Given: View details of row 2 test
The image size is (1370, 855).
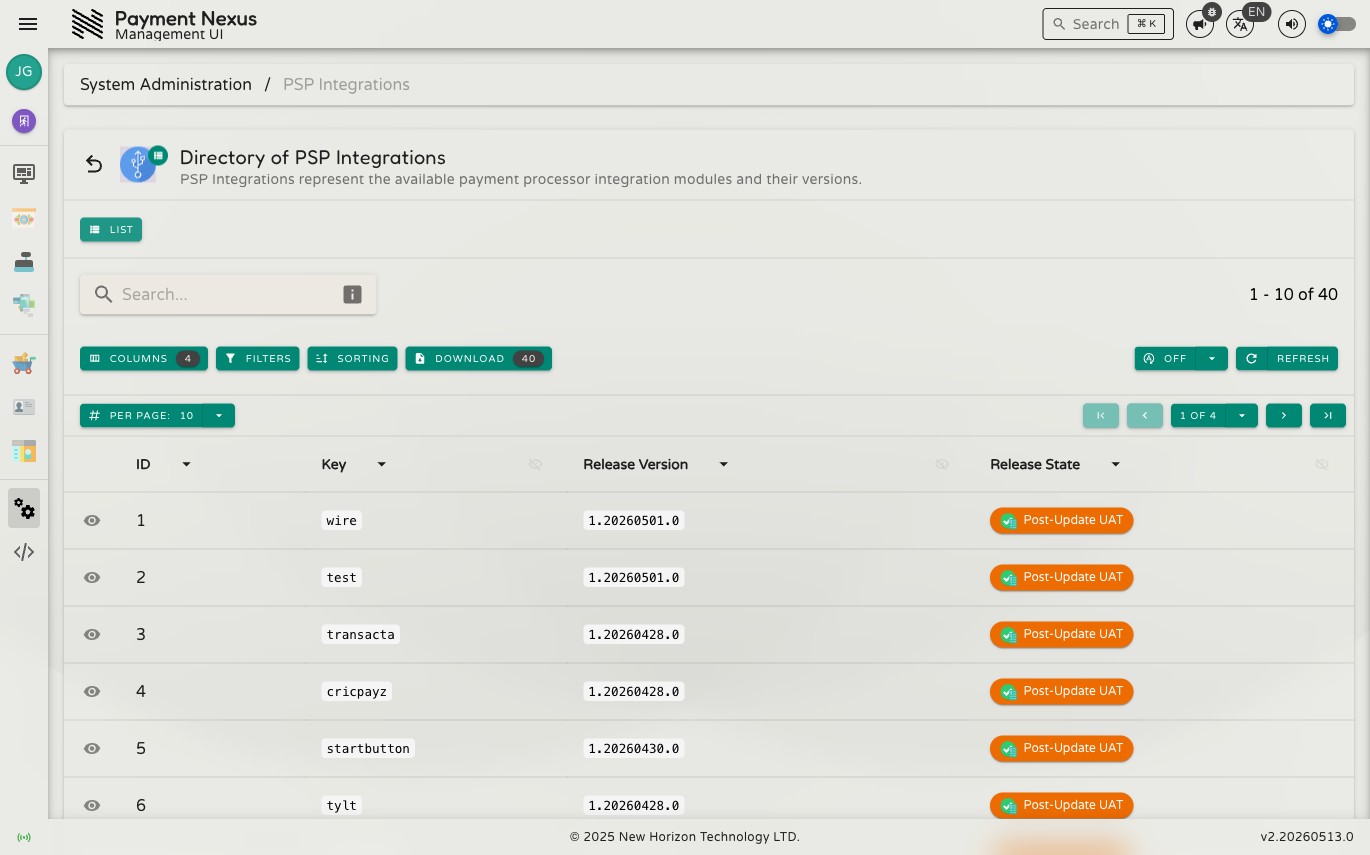Looking at the screenshot, I should (92, 577).
